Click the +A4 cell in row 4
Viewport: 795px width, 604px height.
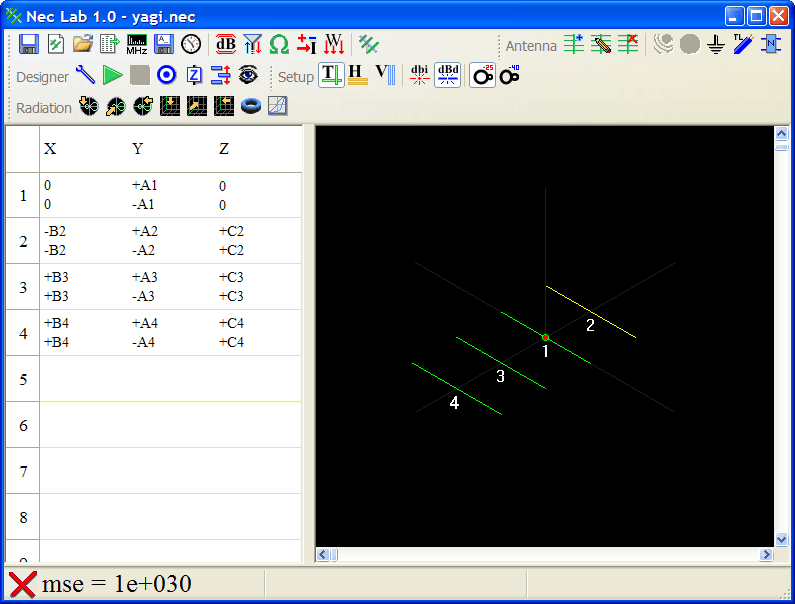pos(144,323)
